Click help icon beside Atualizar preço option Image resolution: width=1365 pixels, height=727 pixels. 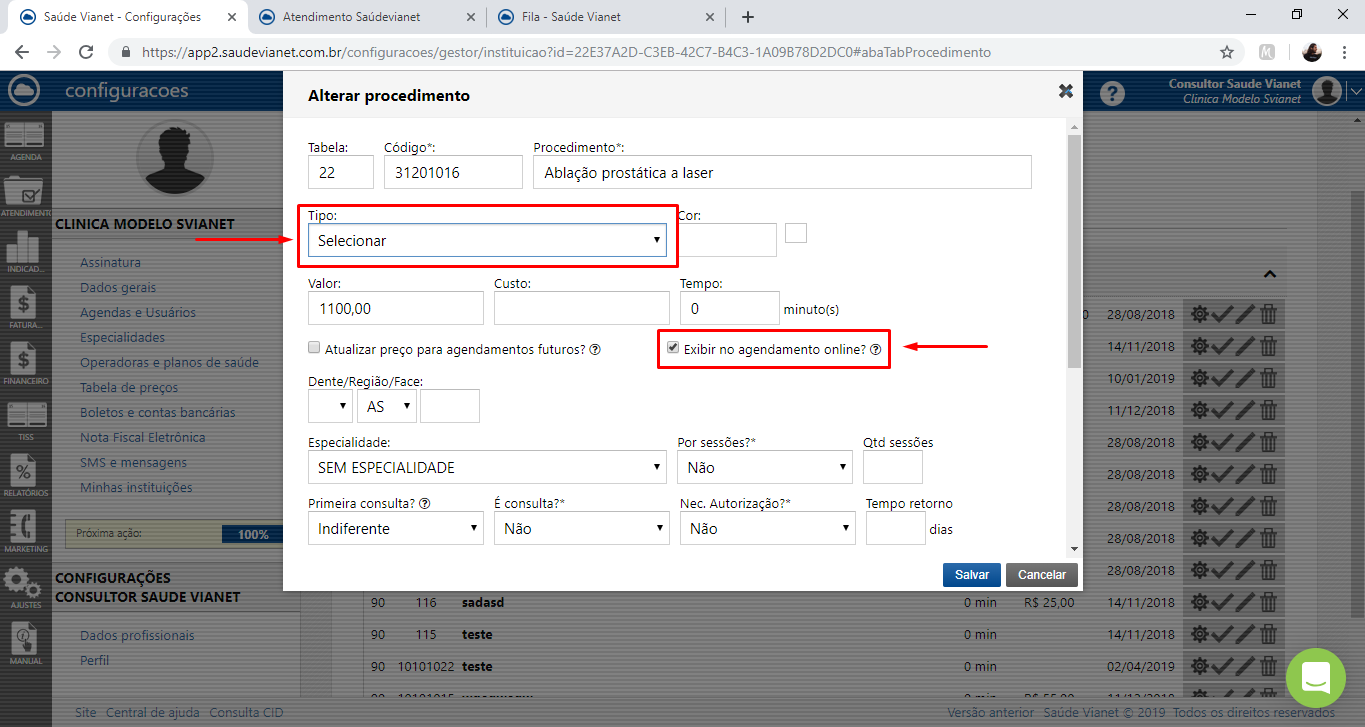pyautogui.click(x=595, y=350)
